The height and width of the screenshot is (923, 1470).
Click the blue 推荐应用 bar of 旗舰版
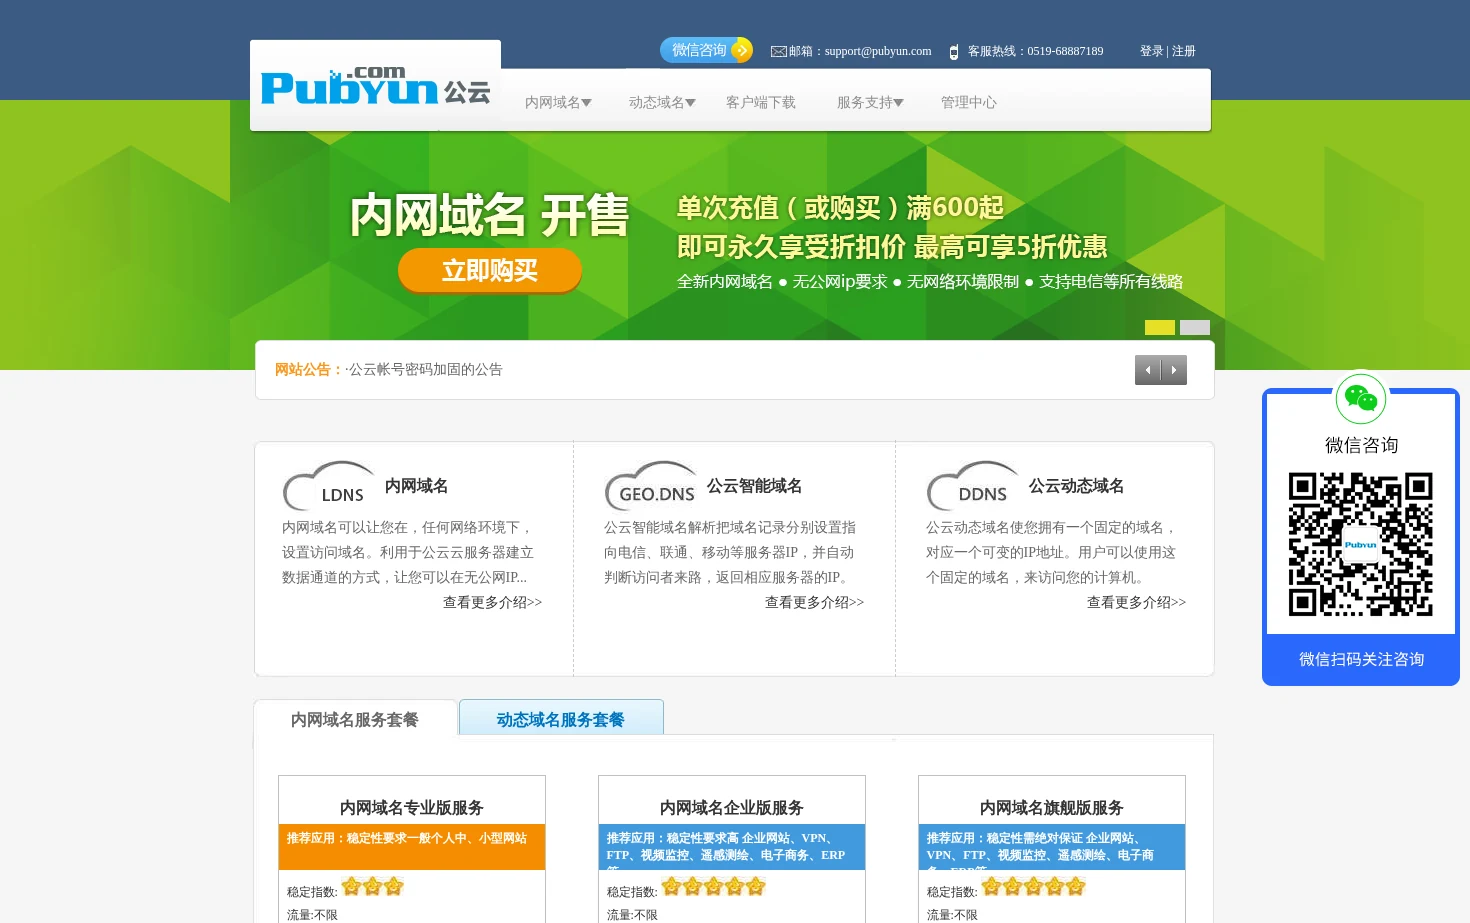click(x=1052, y=846)
